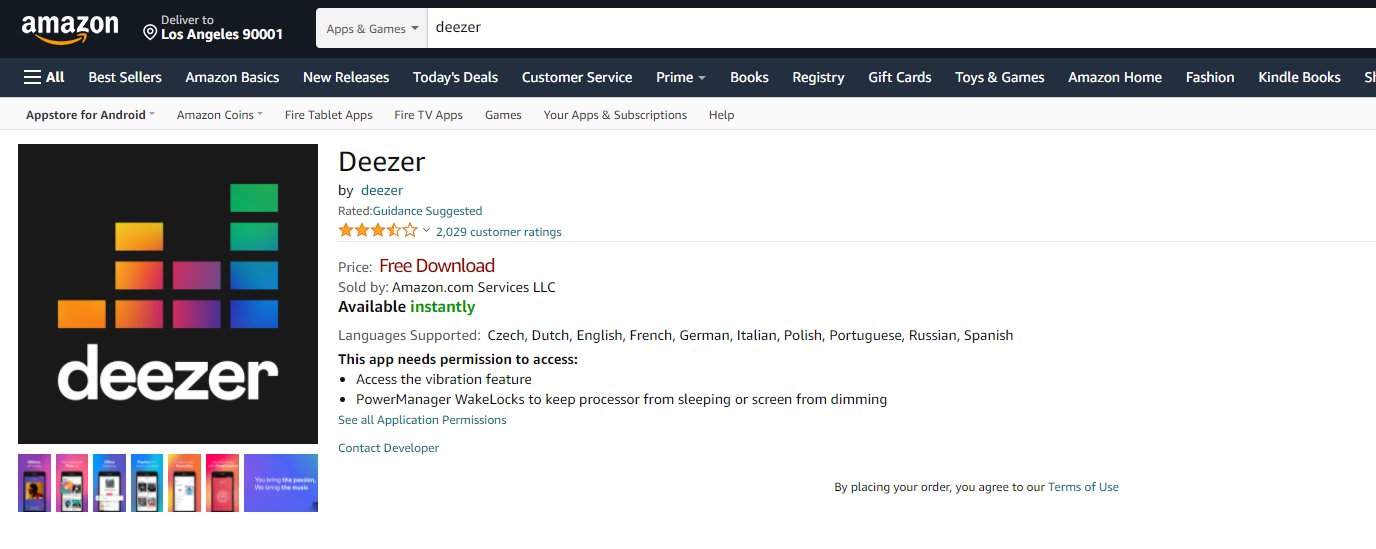The image size is (1376, 549).
Task: Open the Terms of Use link
Action: [x=1083, y=487]
